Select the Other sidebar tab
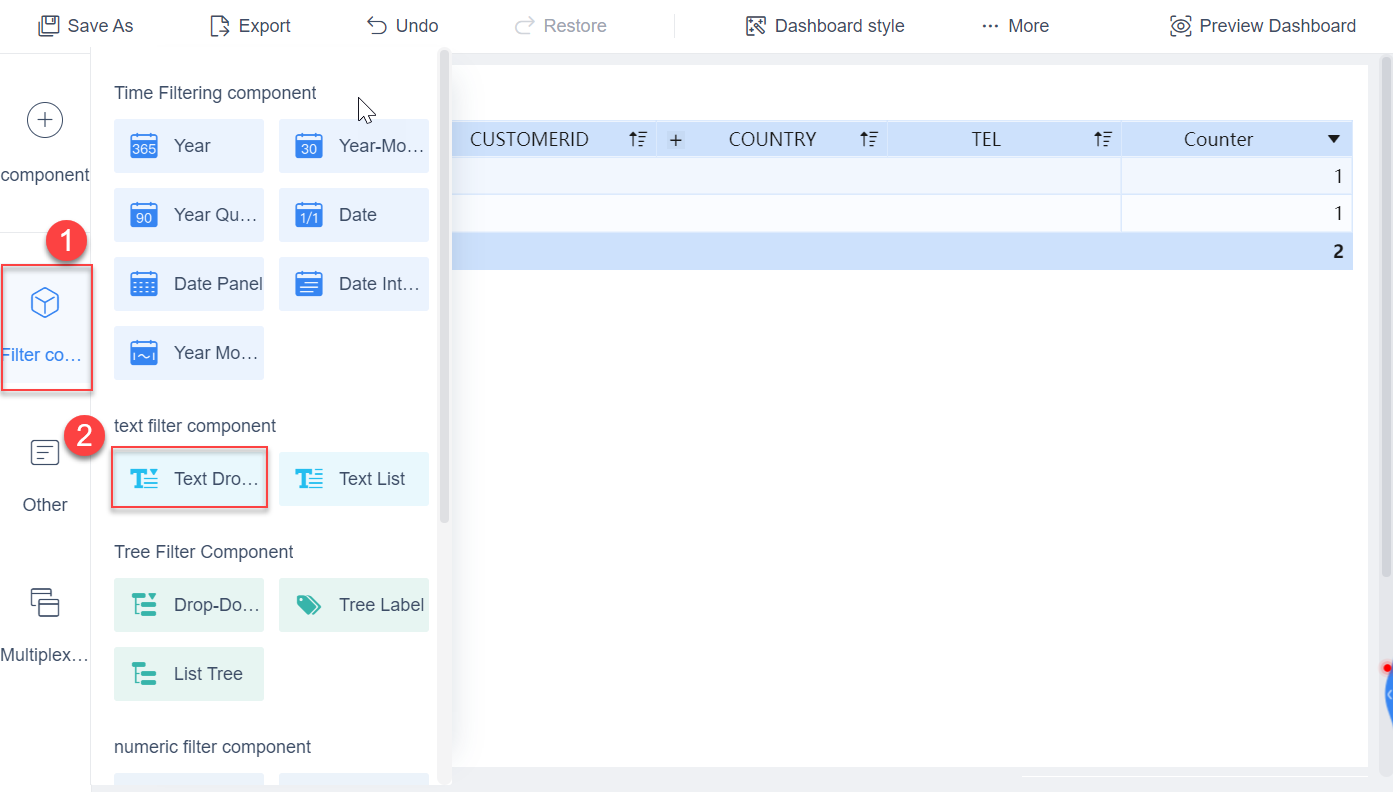Viewport: 1393px width, 792px height. [45, 475]
